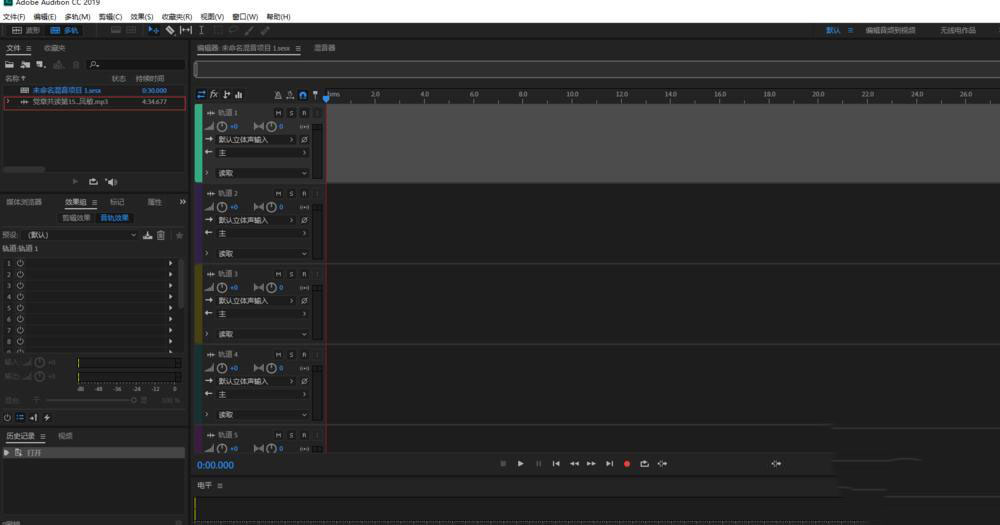
Task: Click the Play button in transport
Action: pyautogui.click(x=520, y=464)
